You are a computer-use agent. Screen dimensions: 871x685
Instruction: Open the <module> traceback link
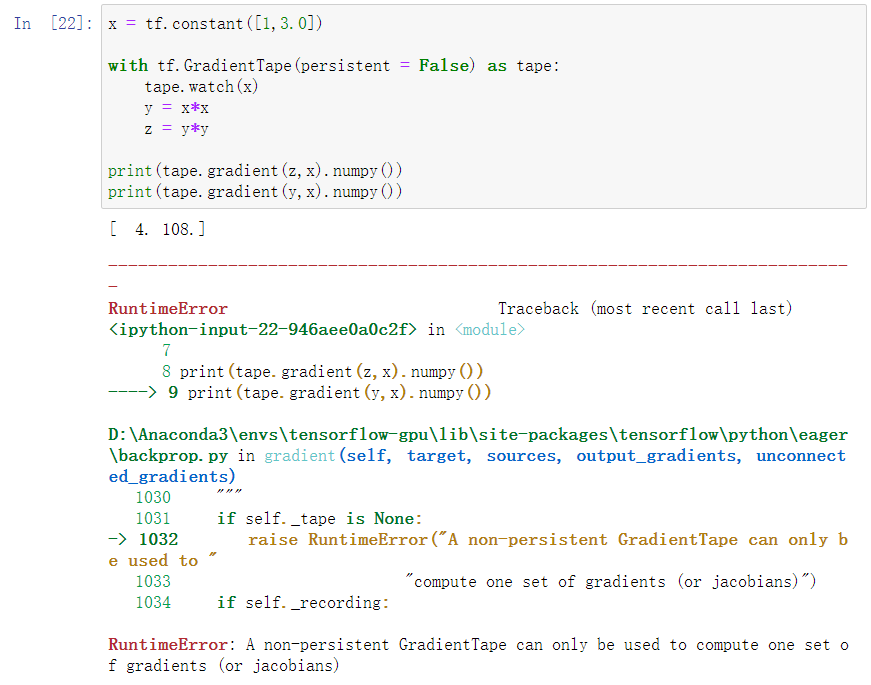point(489,329)
